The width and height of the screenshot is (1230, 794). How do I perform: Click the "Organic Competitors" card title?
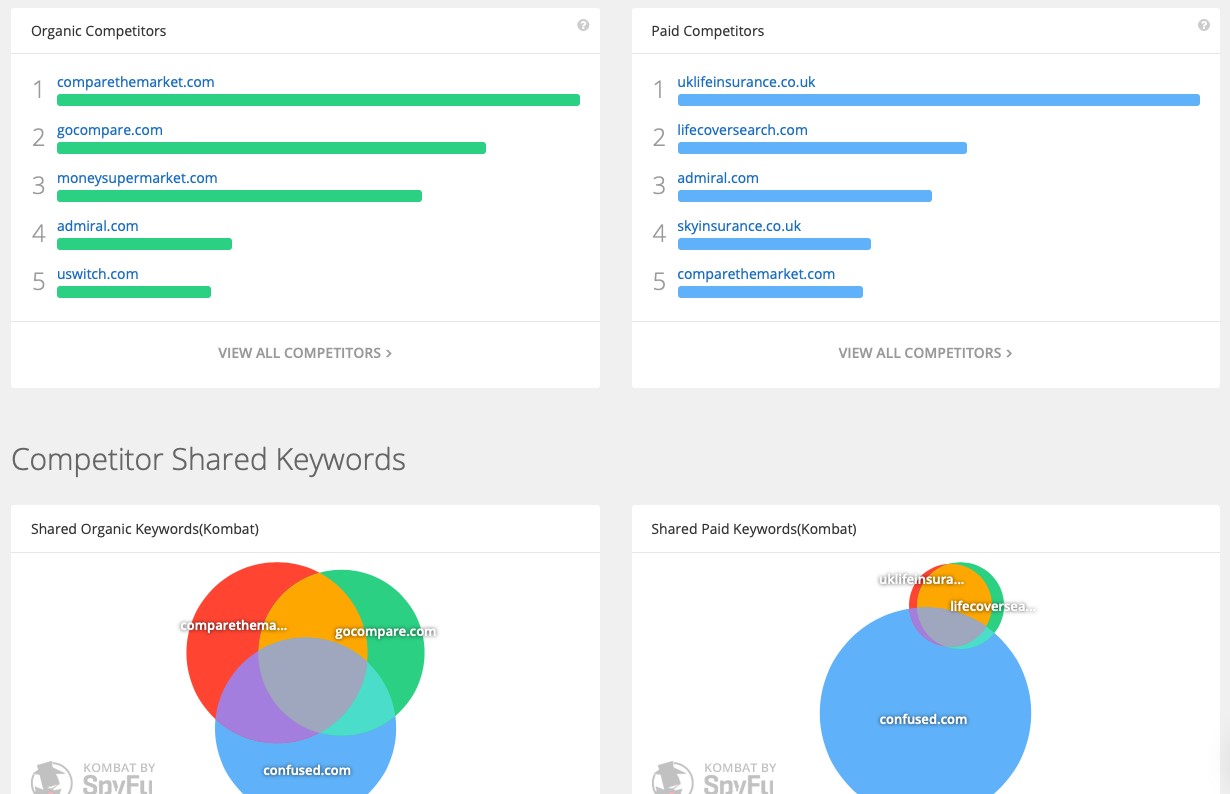click(x=98, y=31)
